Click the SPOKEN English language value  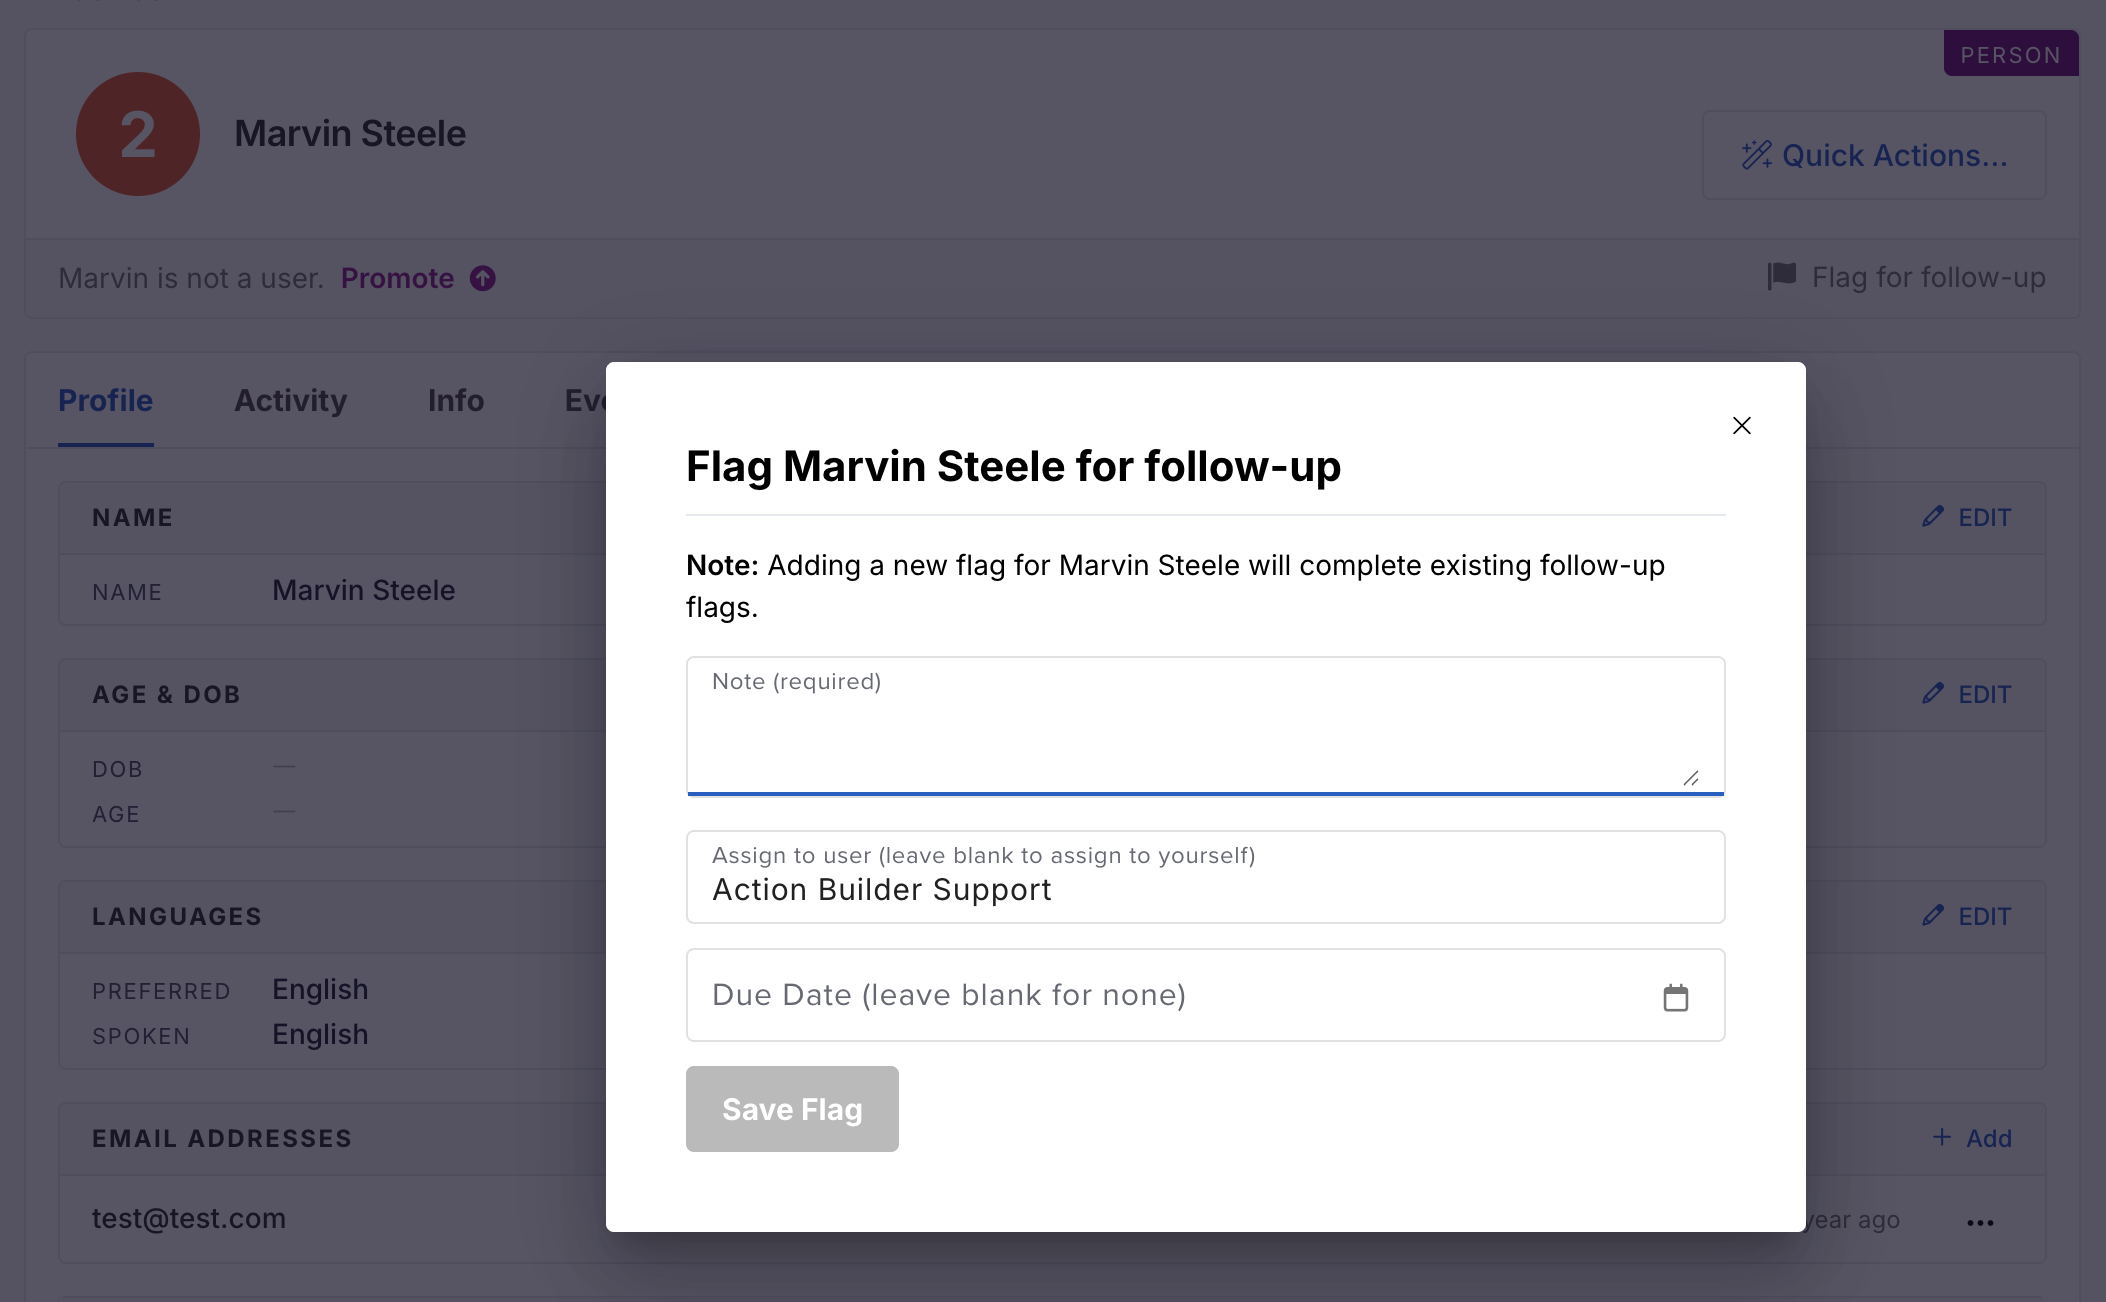click(x=320, y=1034)
